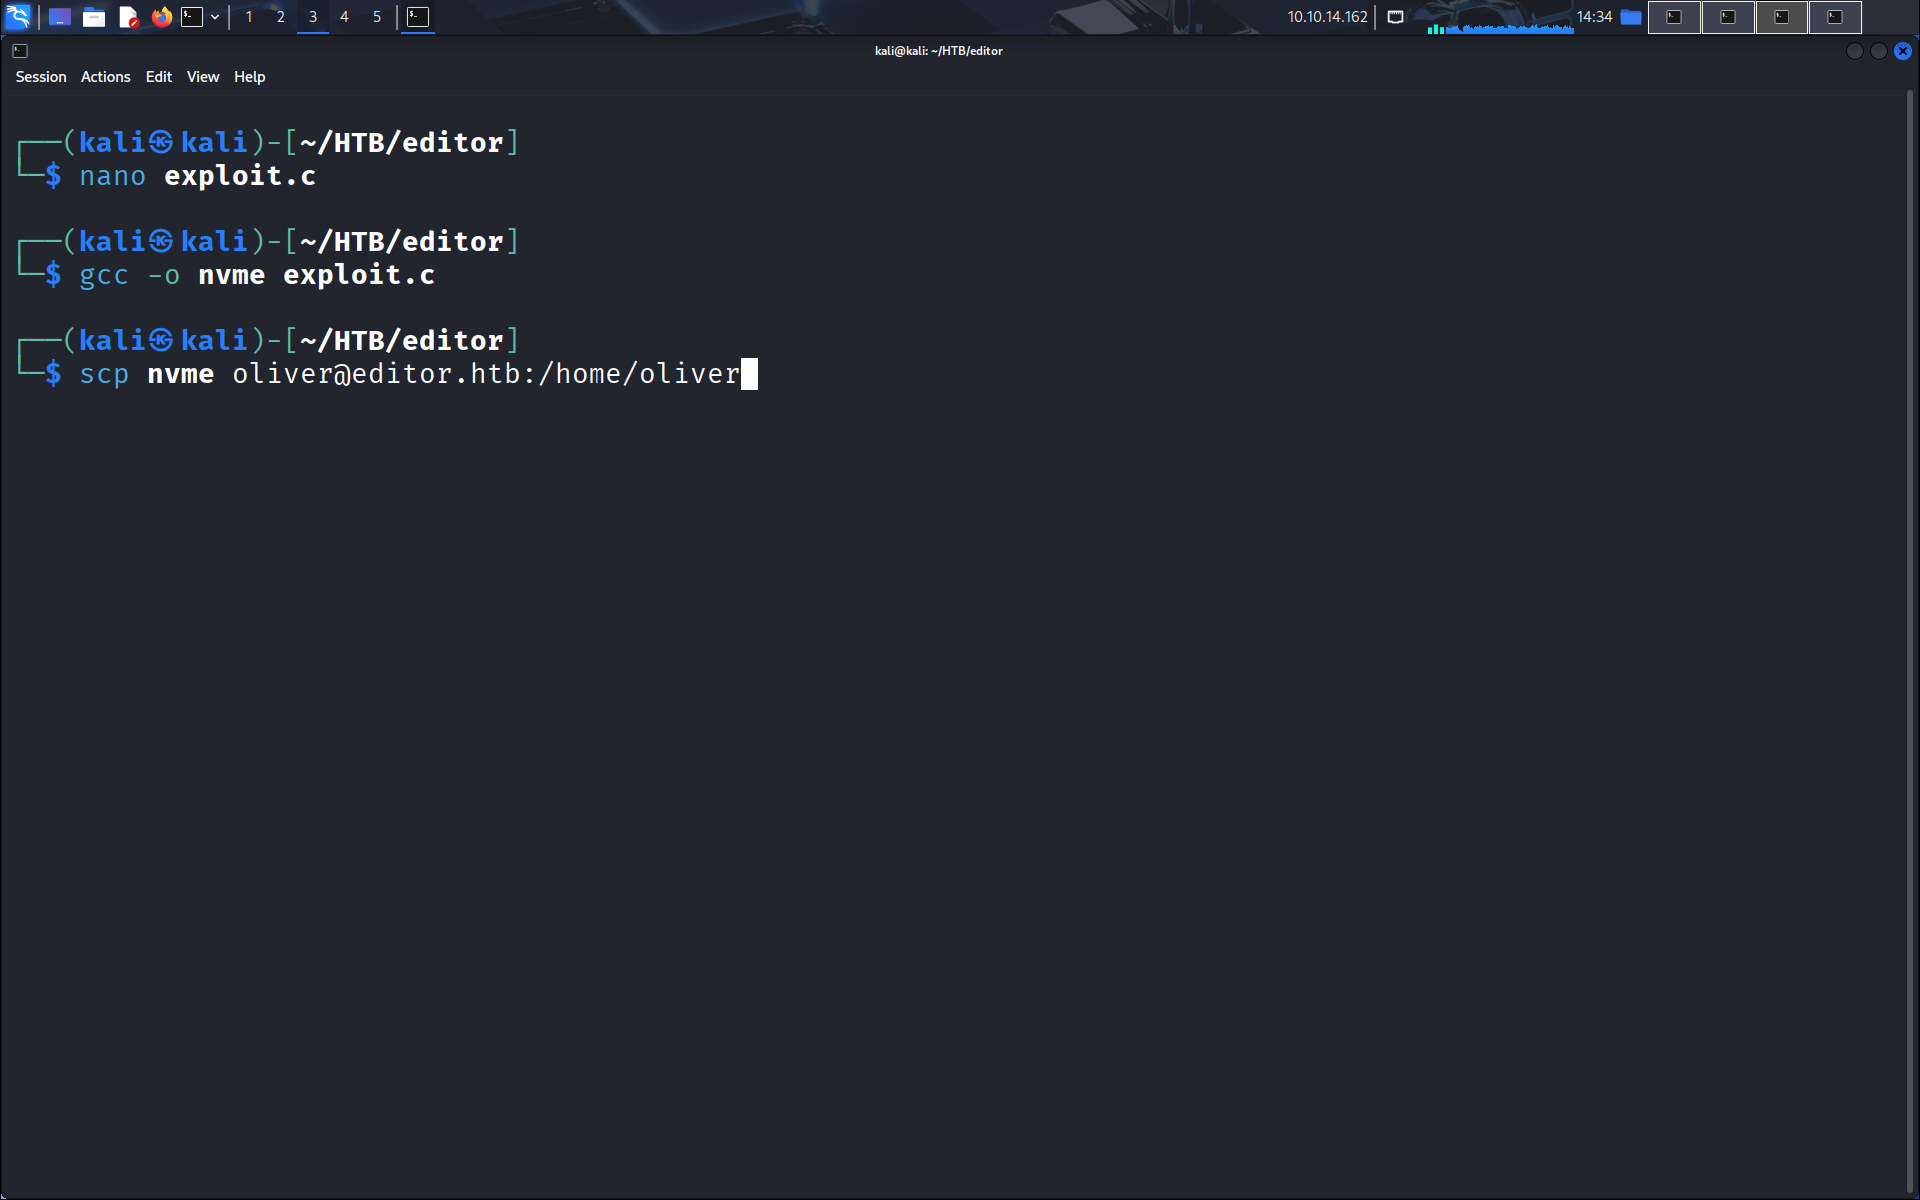The width and height of the screenshot is (1920, 1200).
Task: Open the terminal launcher icon
Action: coord(192,17)
